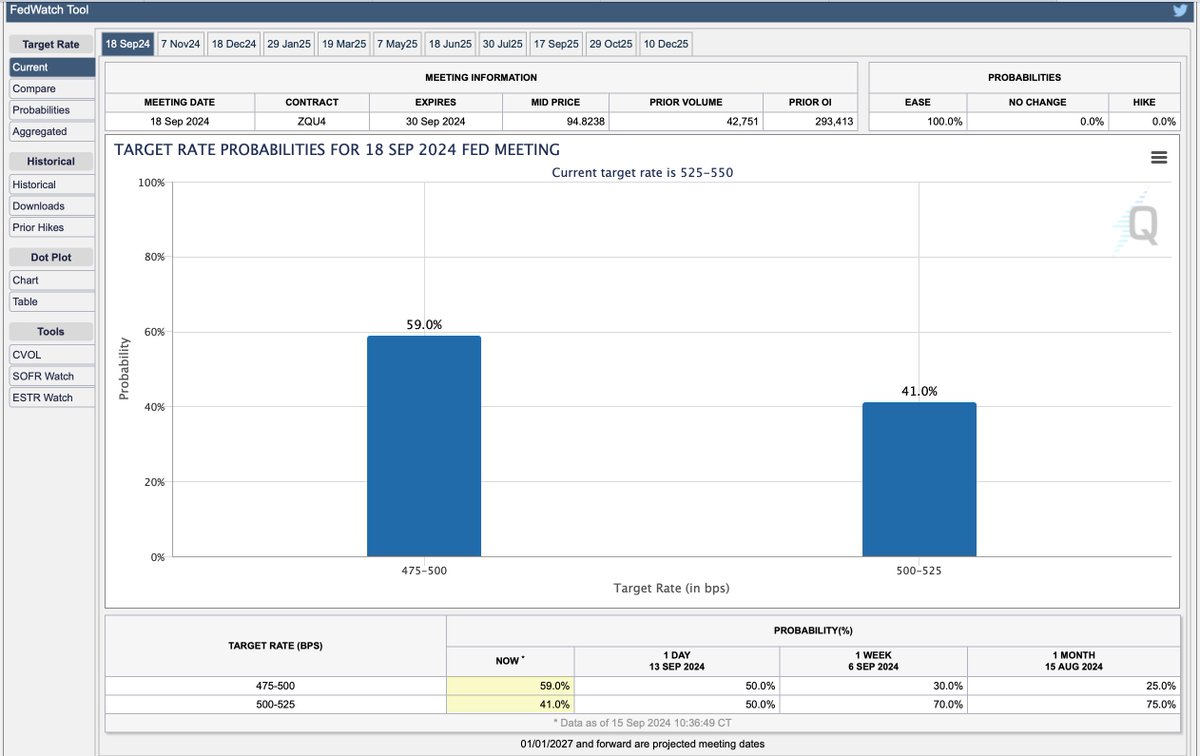Screen dimensions: 1200x756
Task: Open the 19 Mar25 meeting tab
Action: (x=345, y=44)
